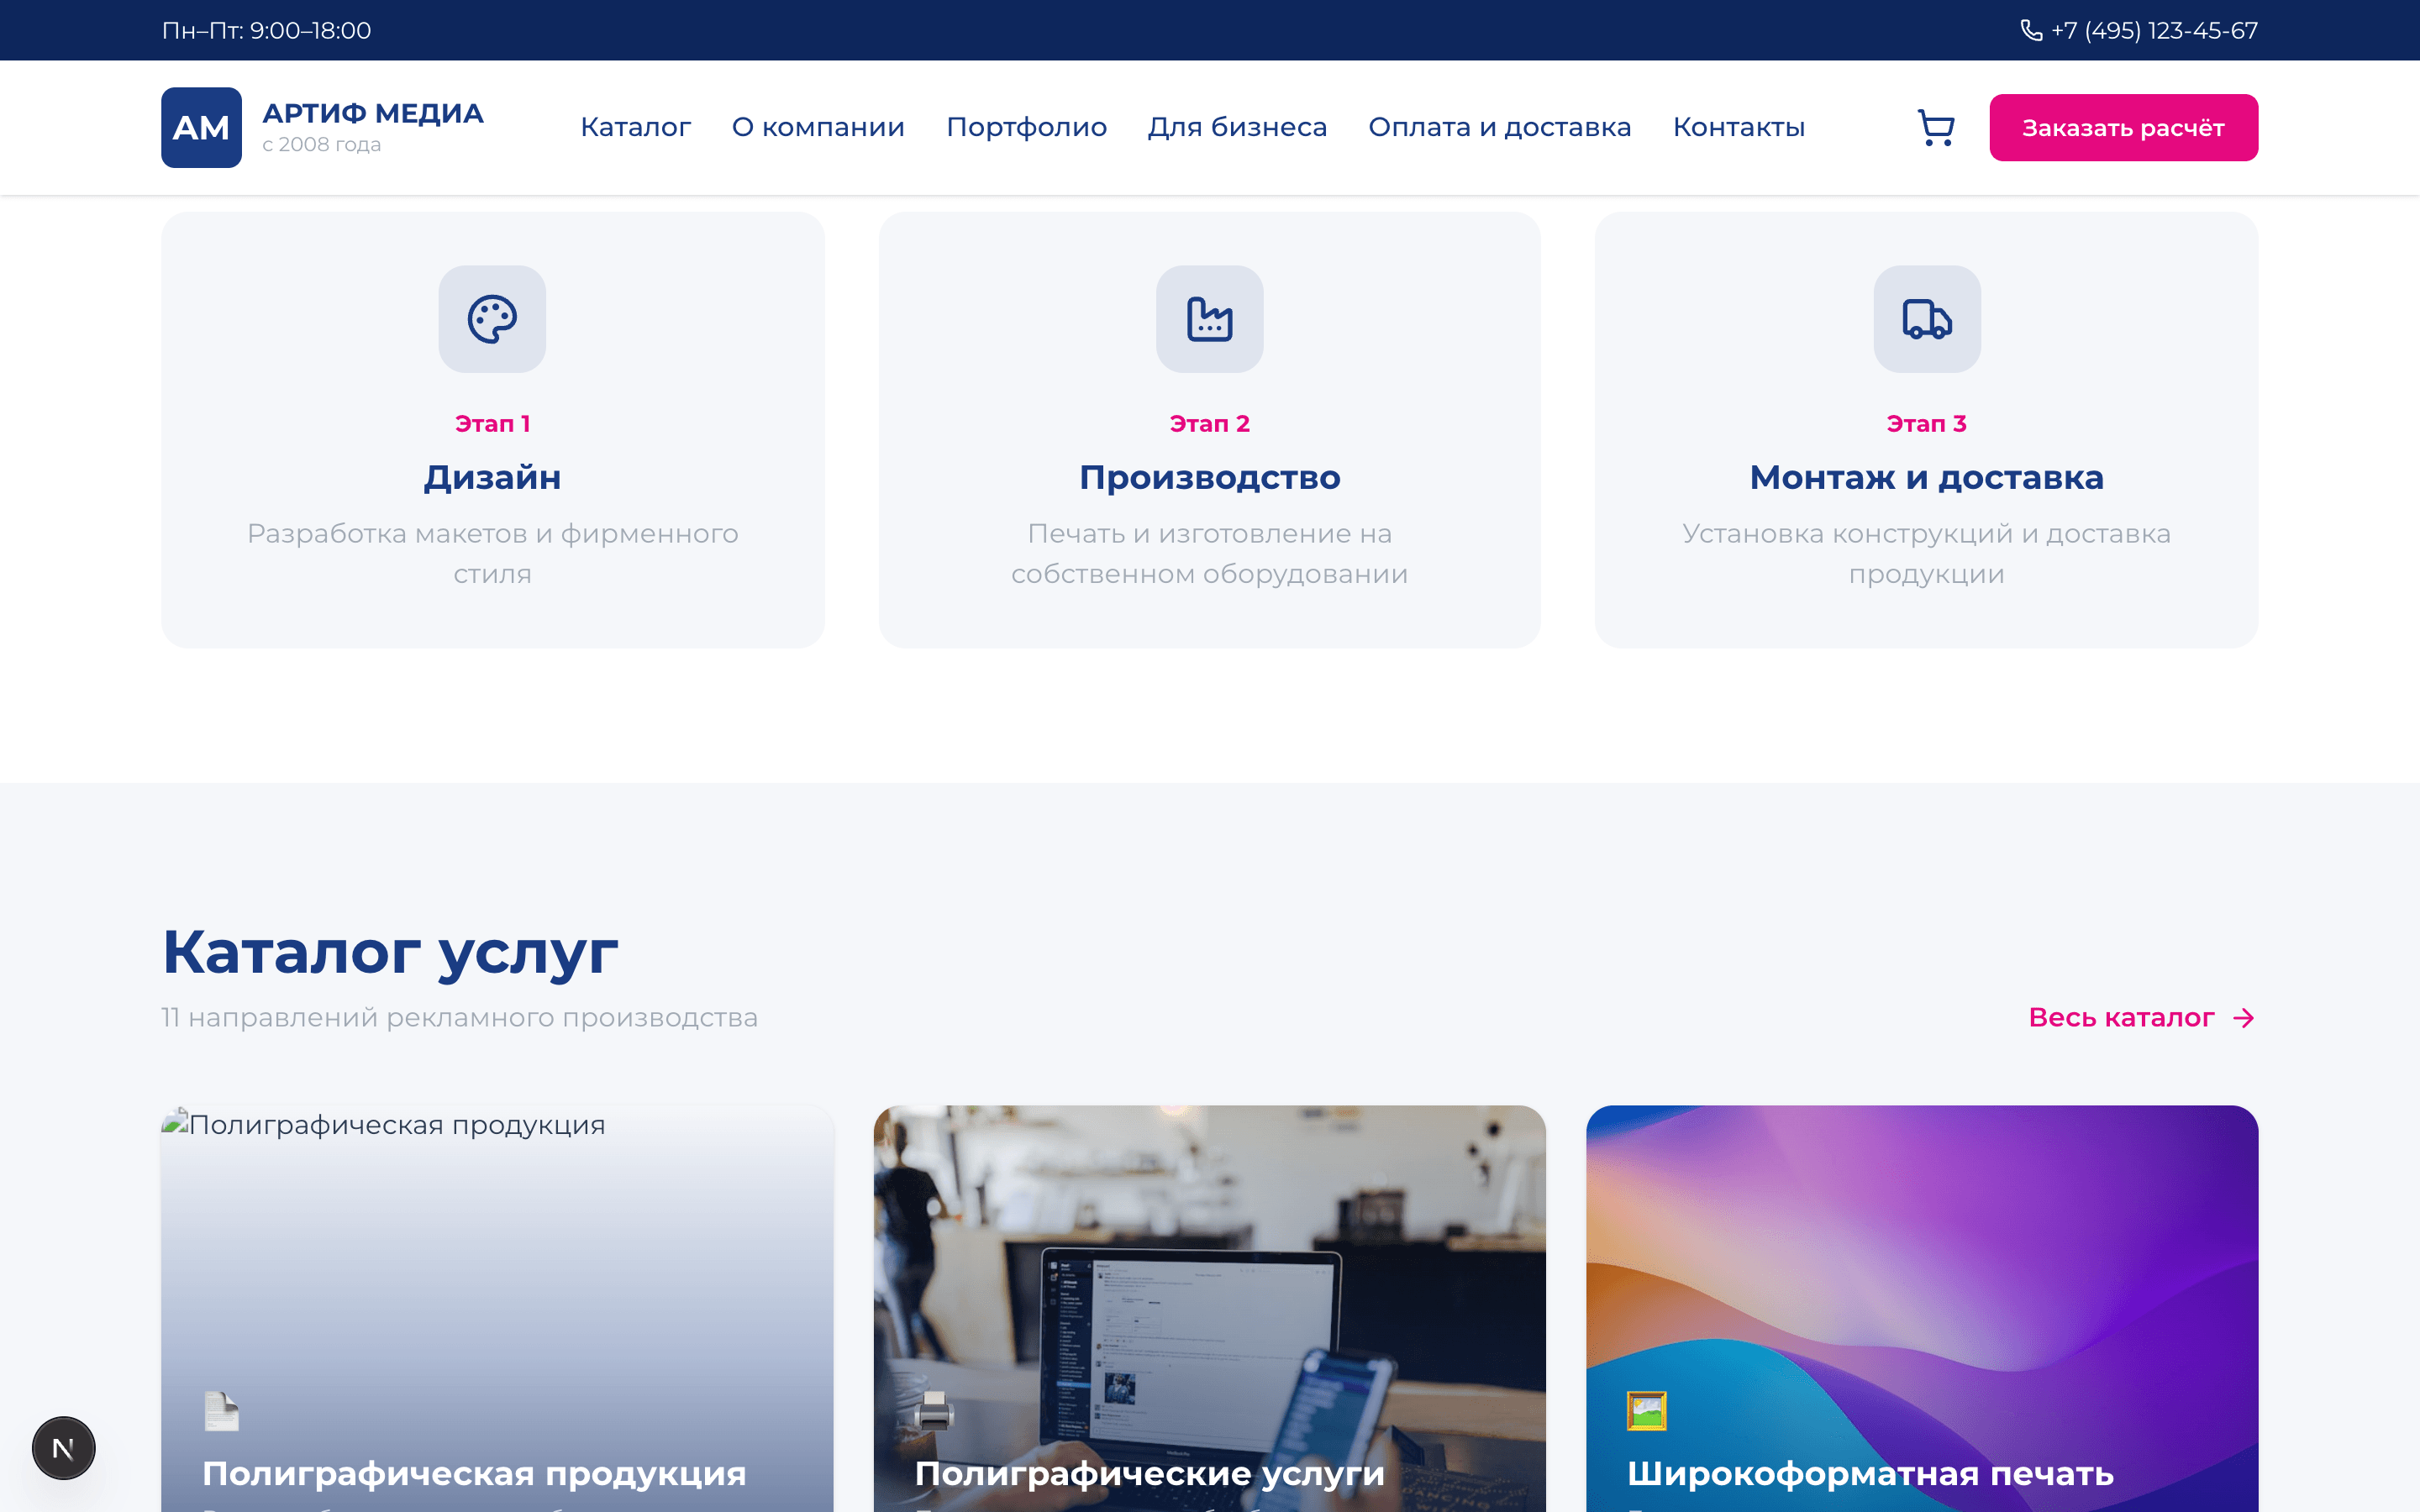Click the Next.js dev tools N badge

coord(64,1448)
